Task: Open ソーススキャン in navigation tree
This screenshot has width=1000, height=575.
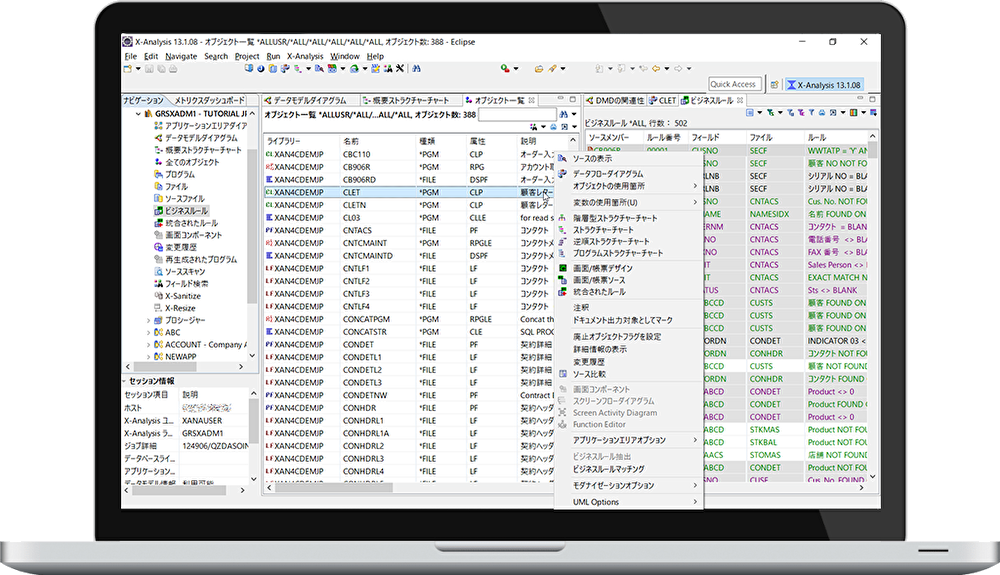Action: pos(180,272)
